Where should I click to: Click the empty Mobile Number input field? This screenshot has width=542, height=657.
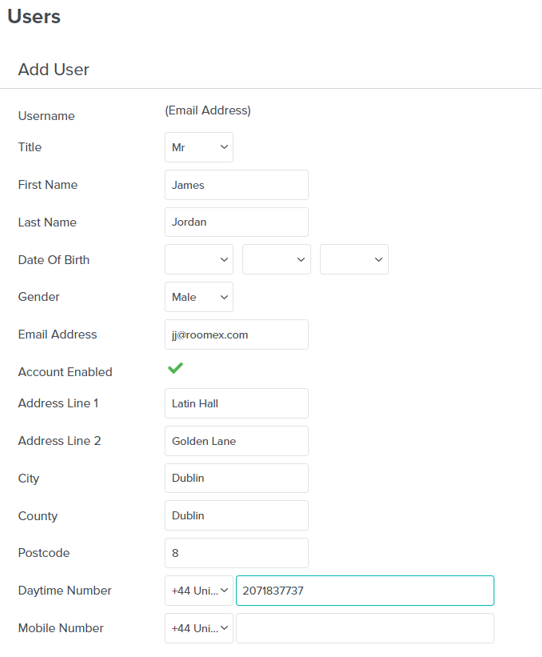pyautogui.click(x=365, y=628)
